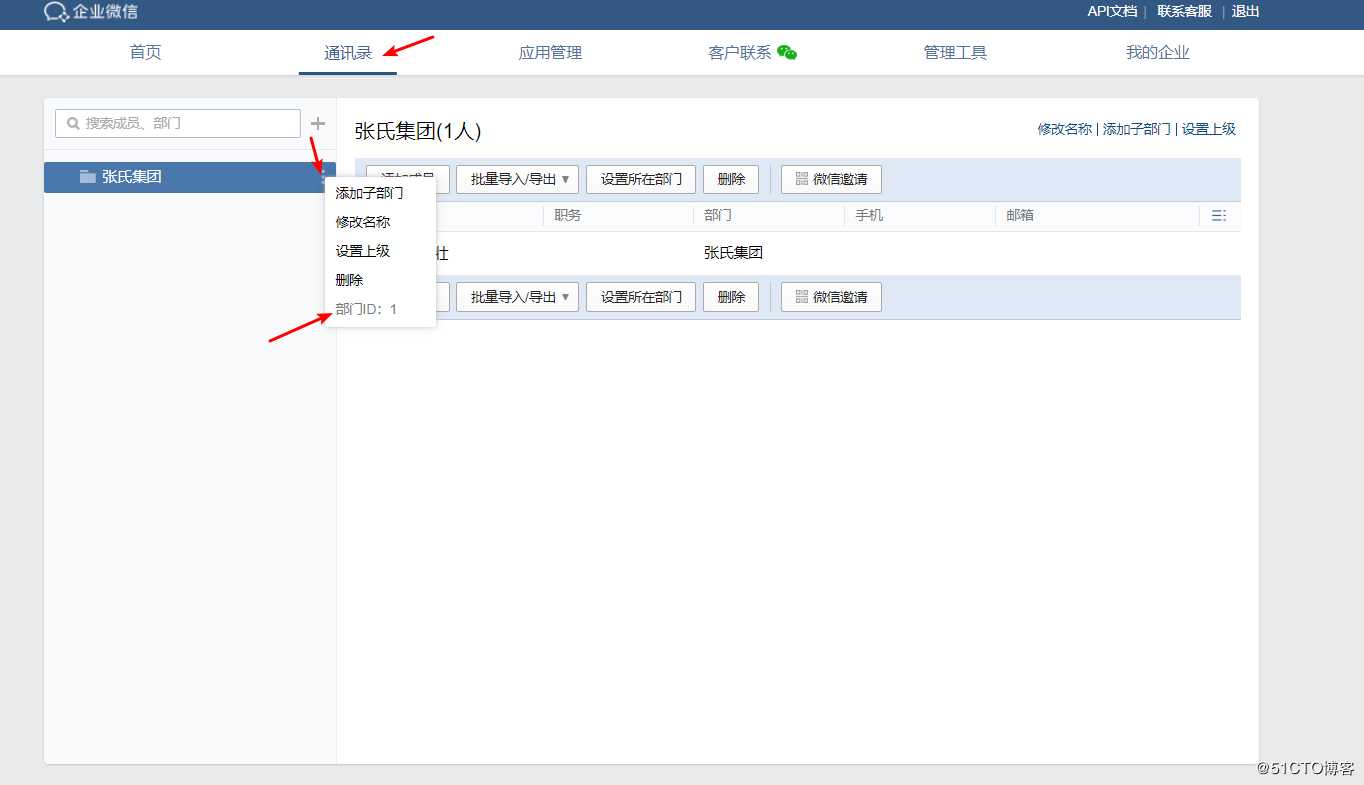Open the 应用管理 tab
This screenshot has width=1364, height=785.
click(x=550, y=52)
